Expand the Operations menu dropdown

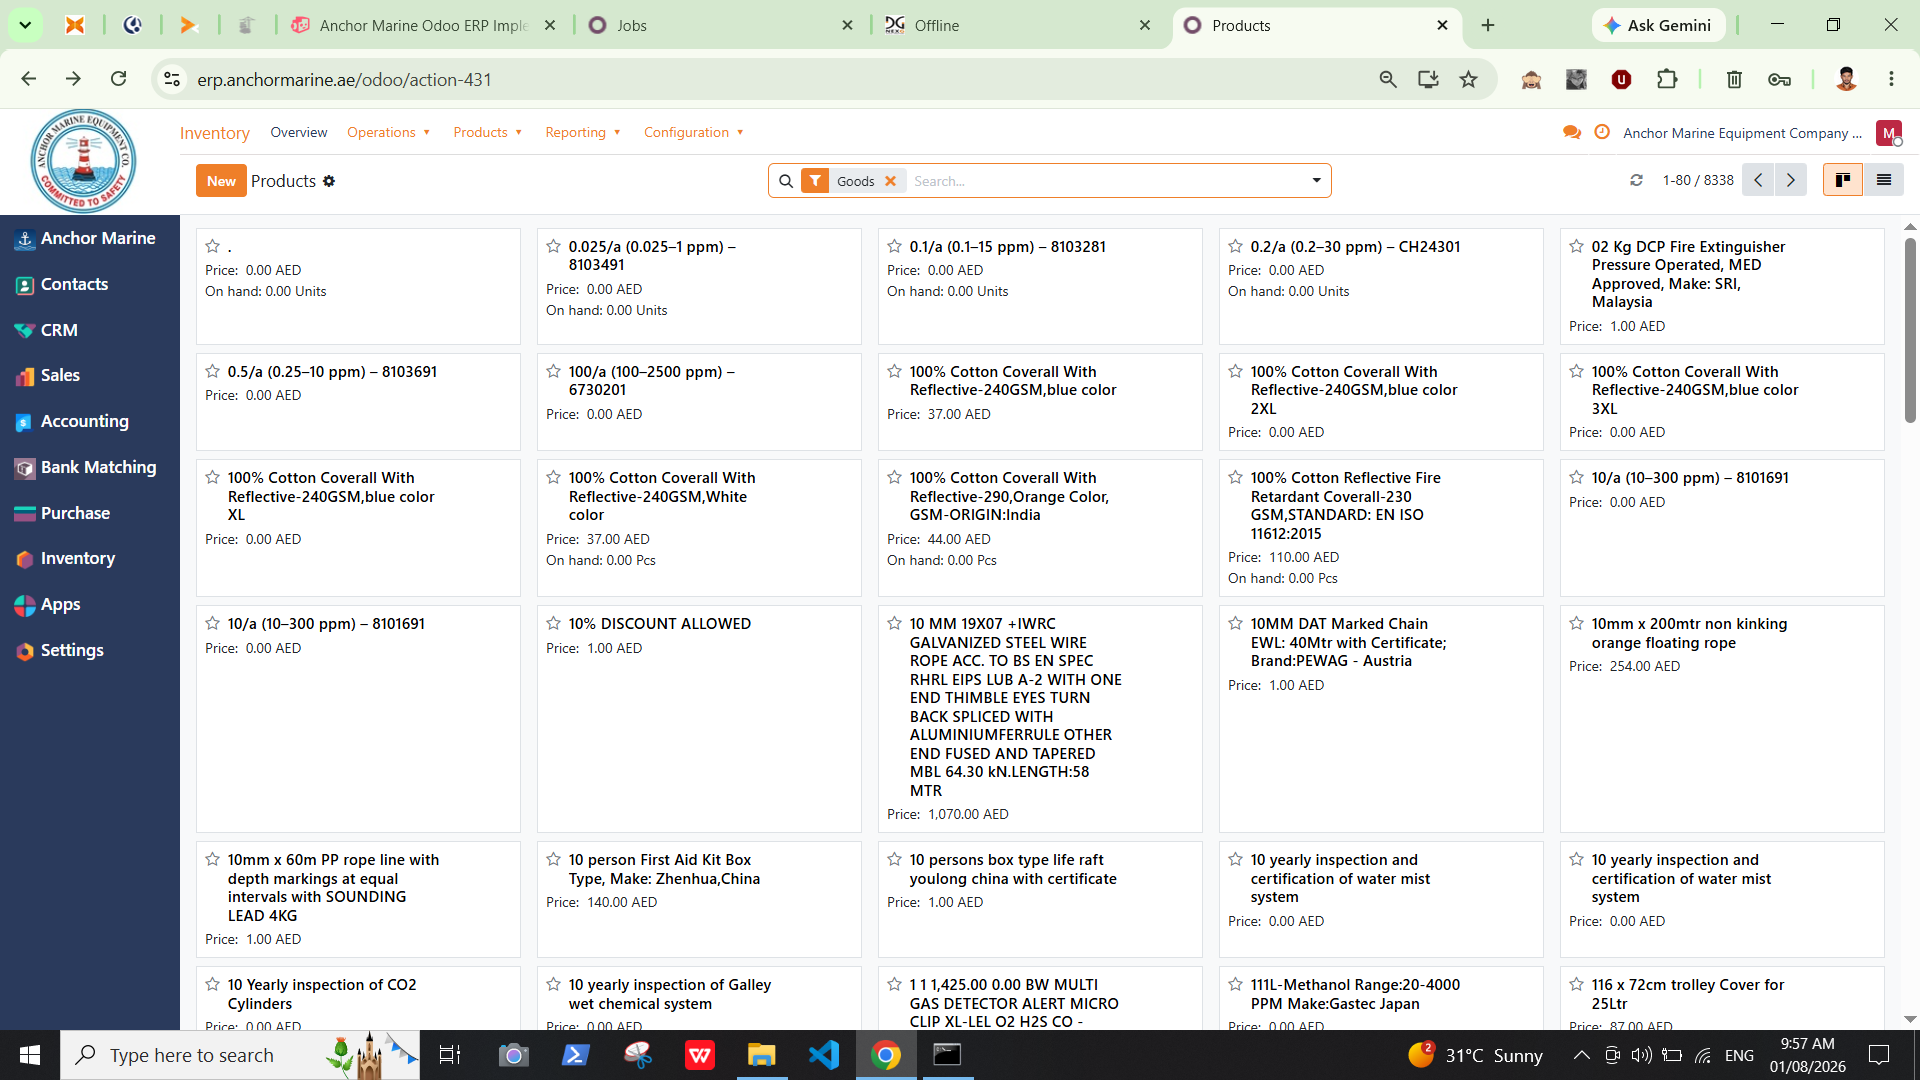388,132
